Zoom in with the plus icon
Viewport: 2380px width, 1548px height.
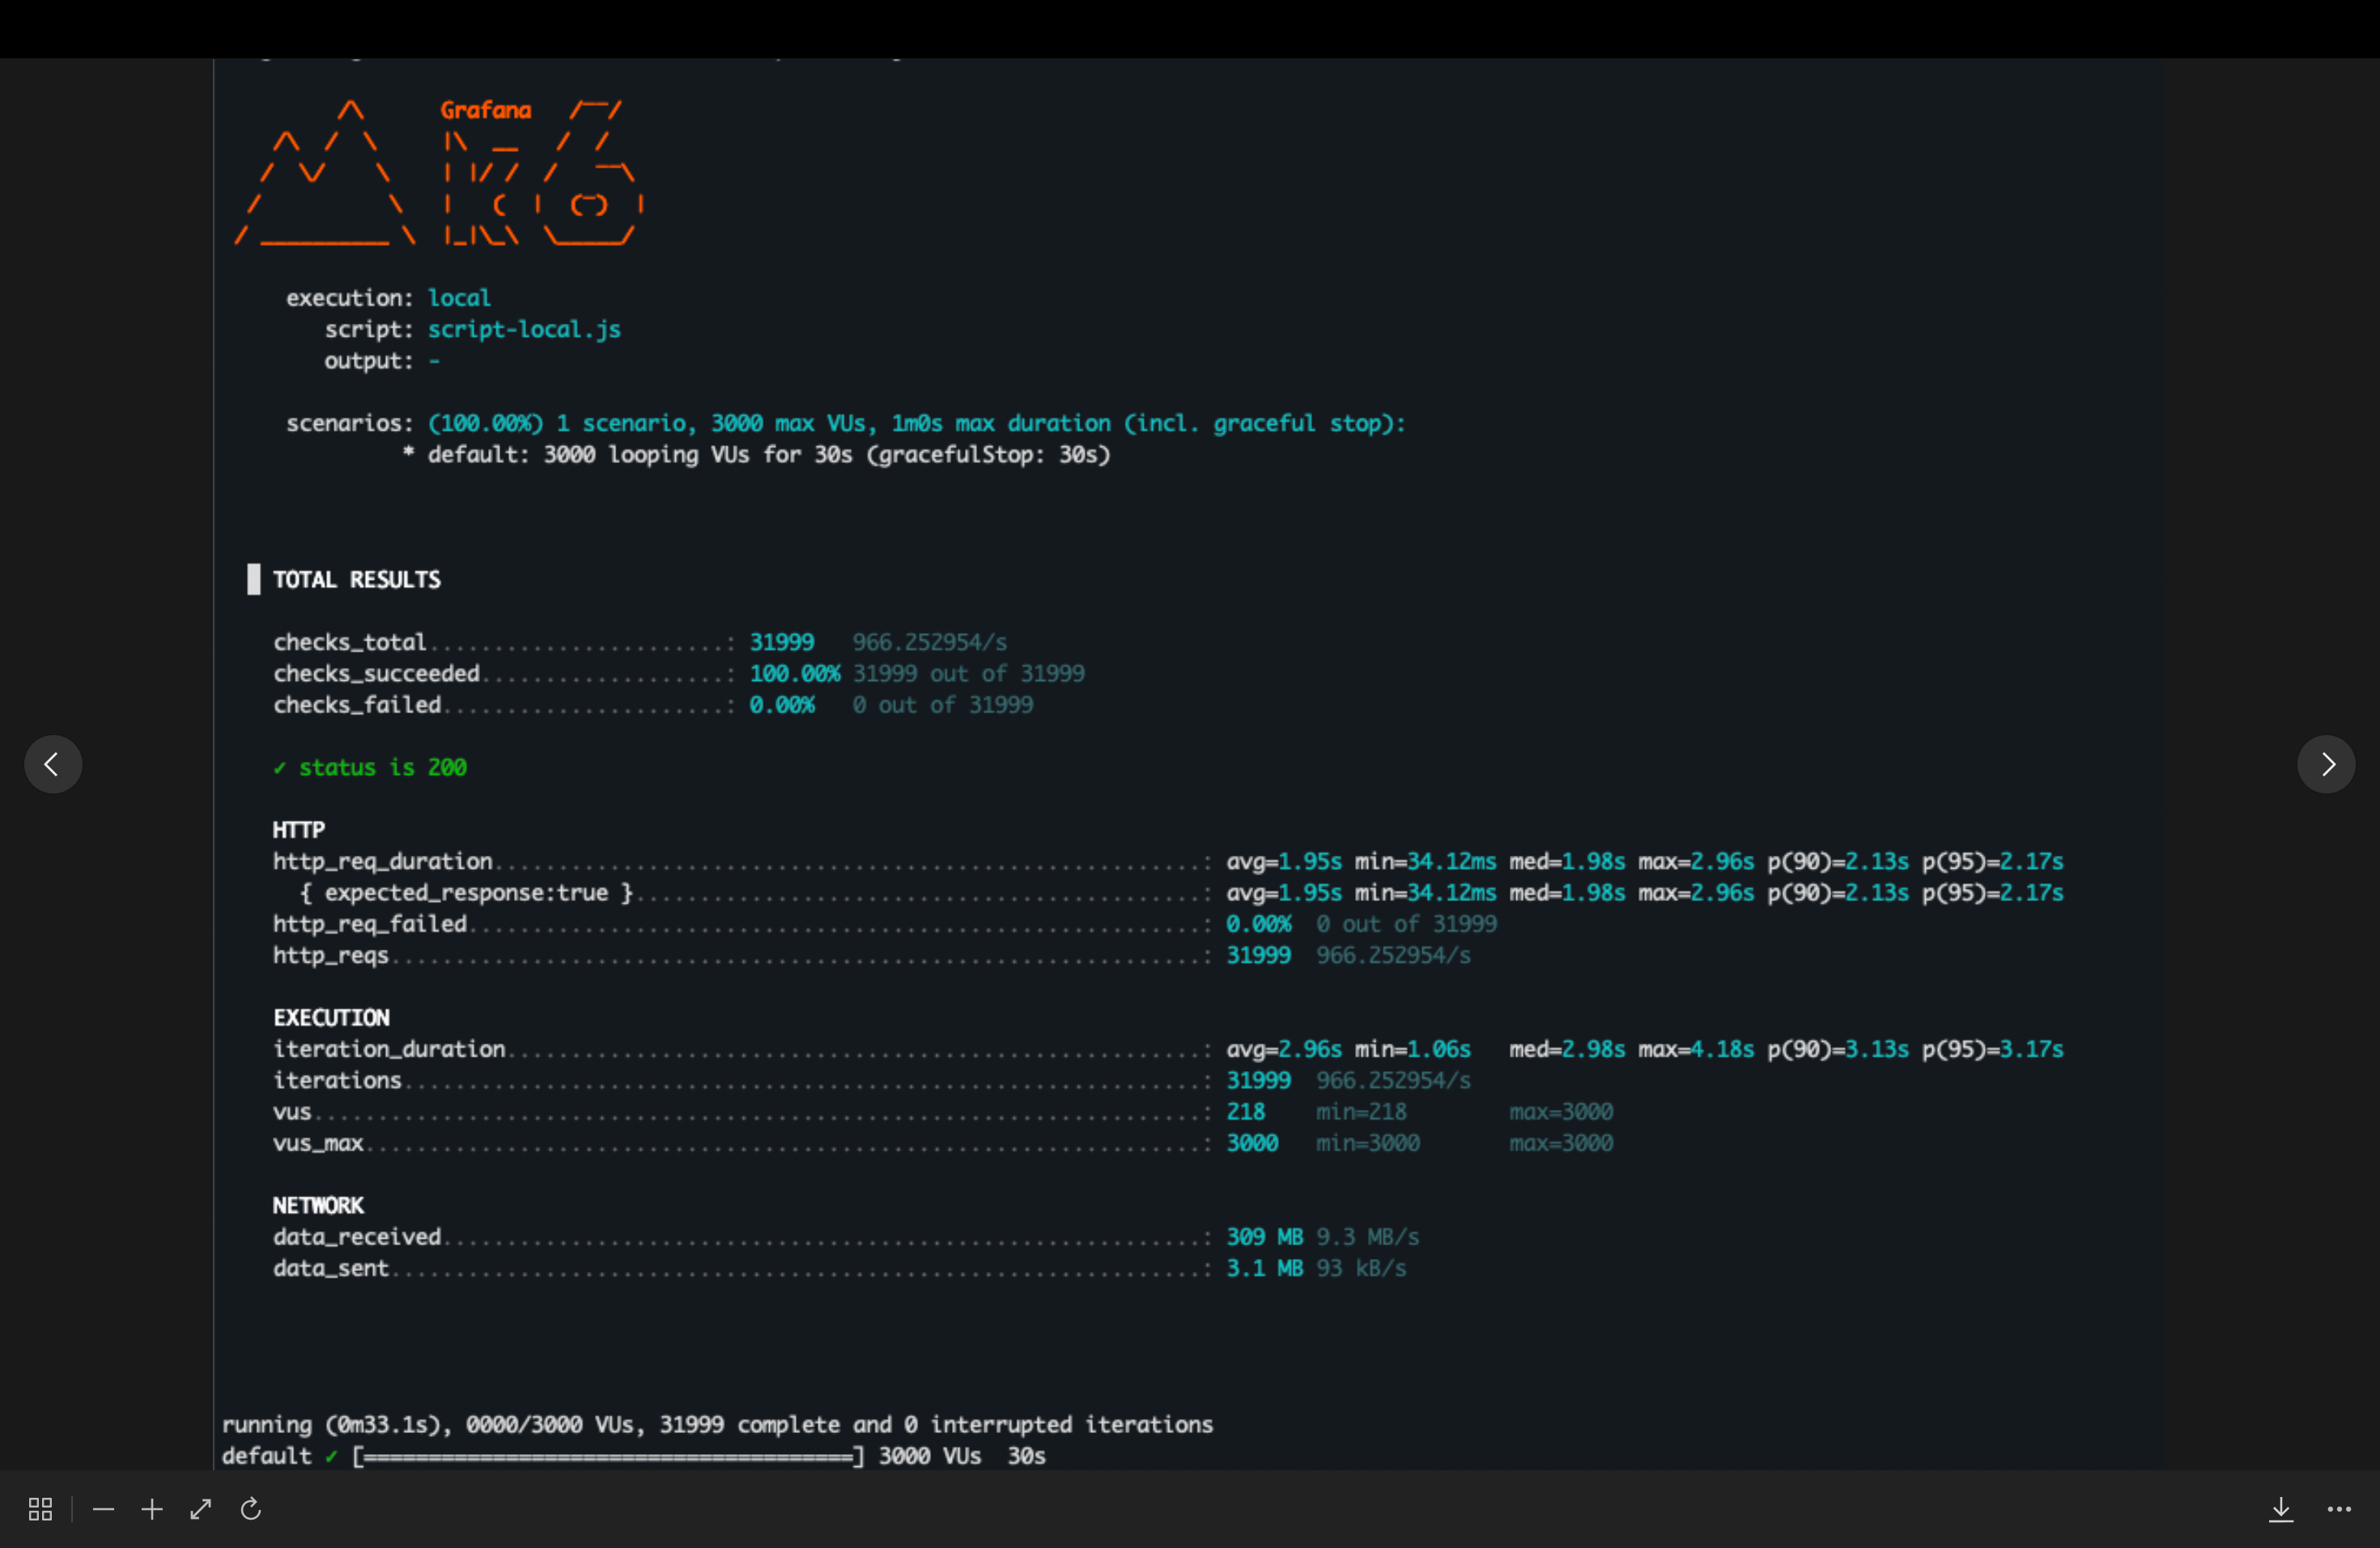pyautogui.click(x=152, y=1509)
